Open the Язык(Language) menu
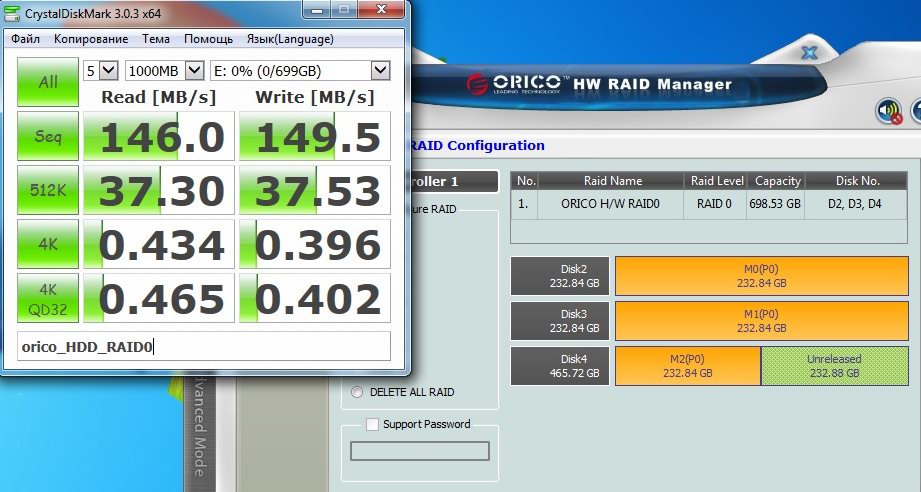 (290, 39)
